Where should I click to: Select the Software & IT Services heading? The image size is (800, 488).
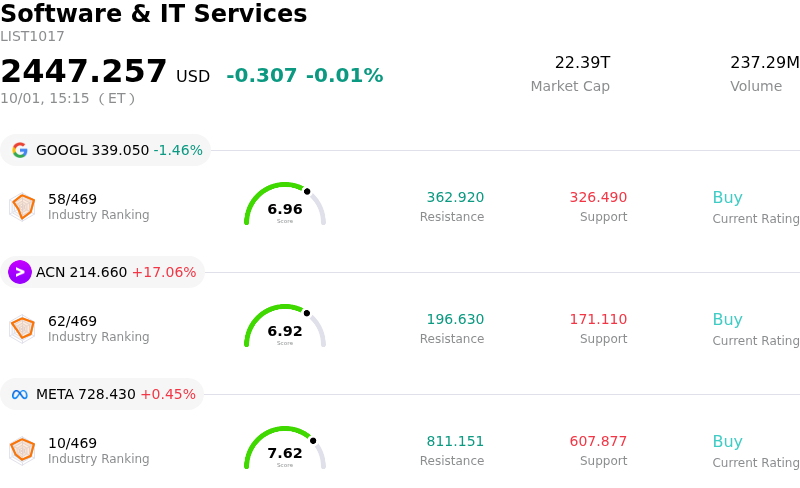(154, 13)
